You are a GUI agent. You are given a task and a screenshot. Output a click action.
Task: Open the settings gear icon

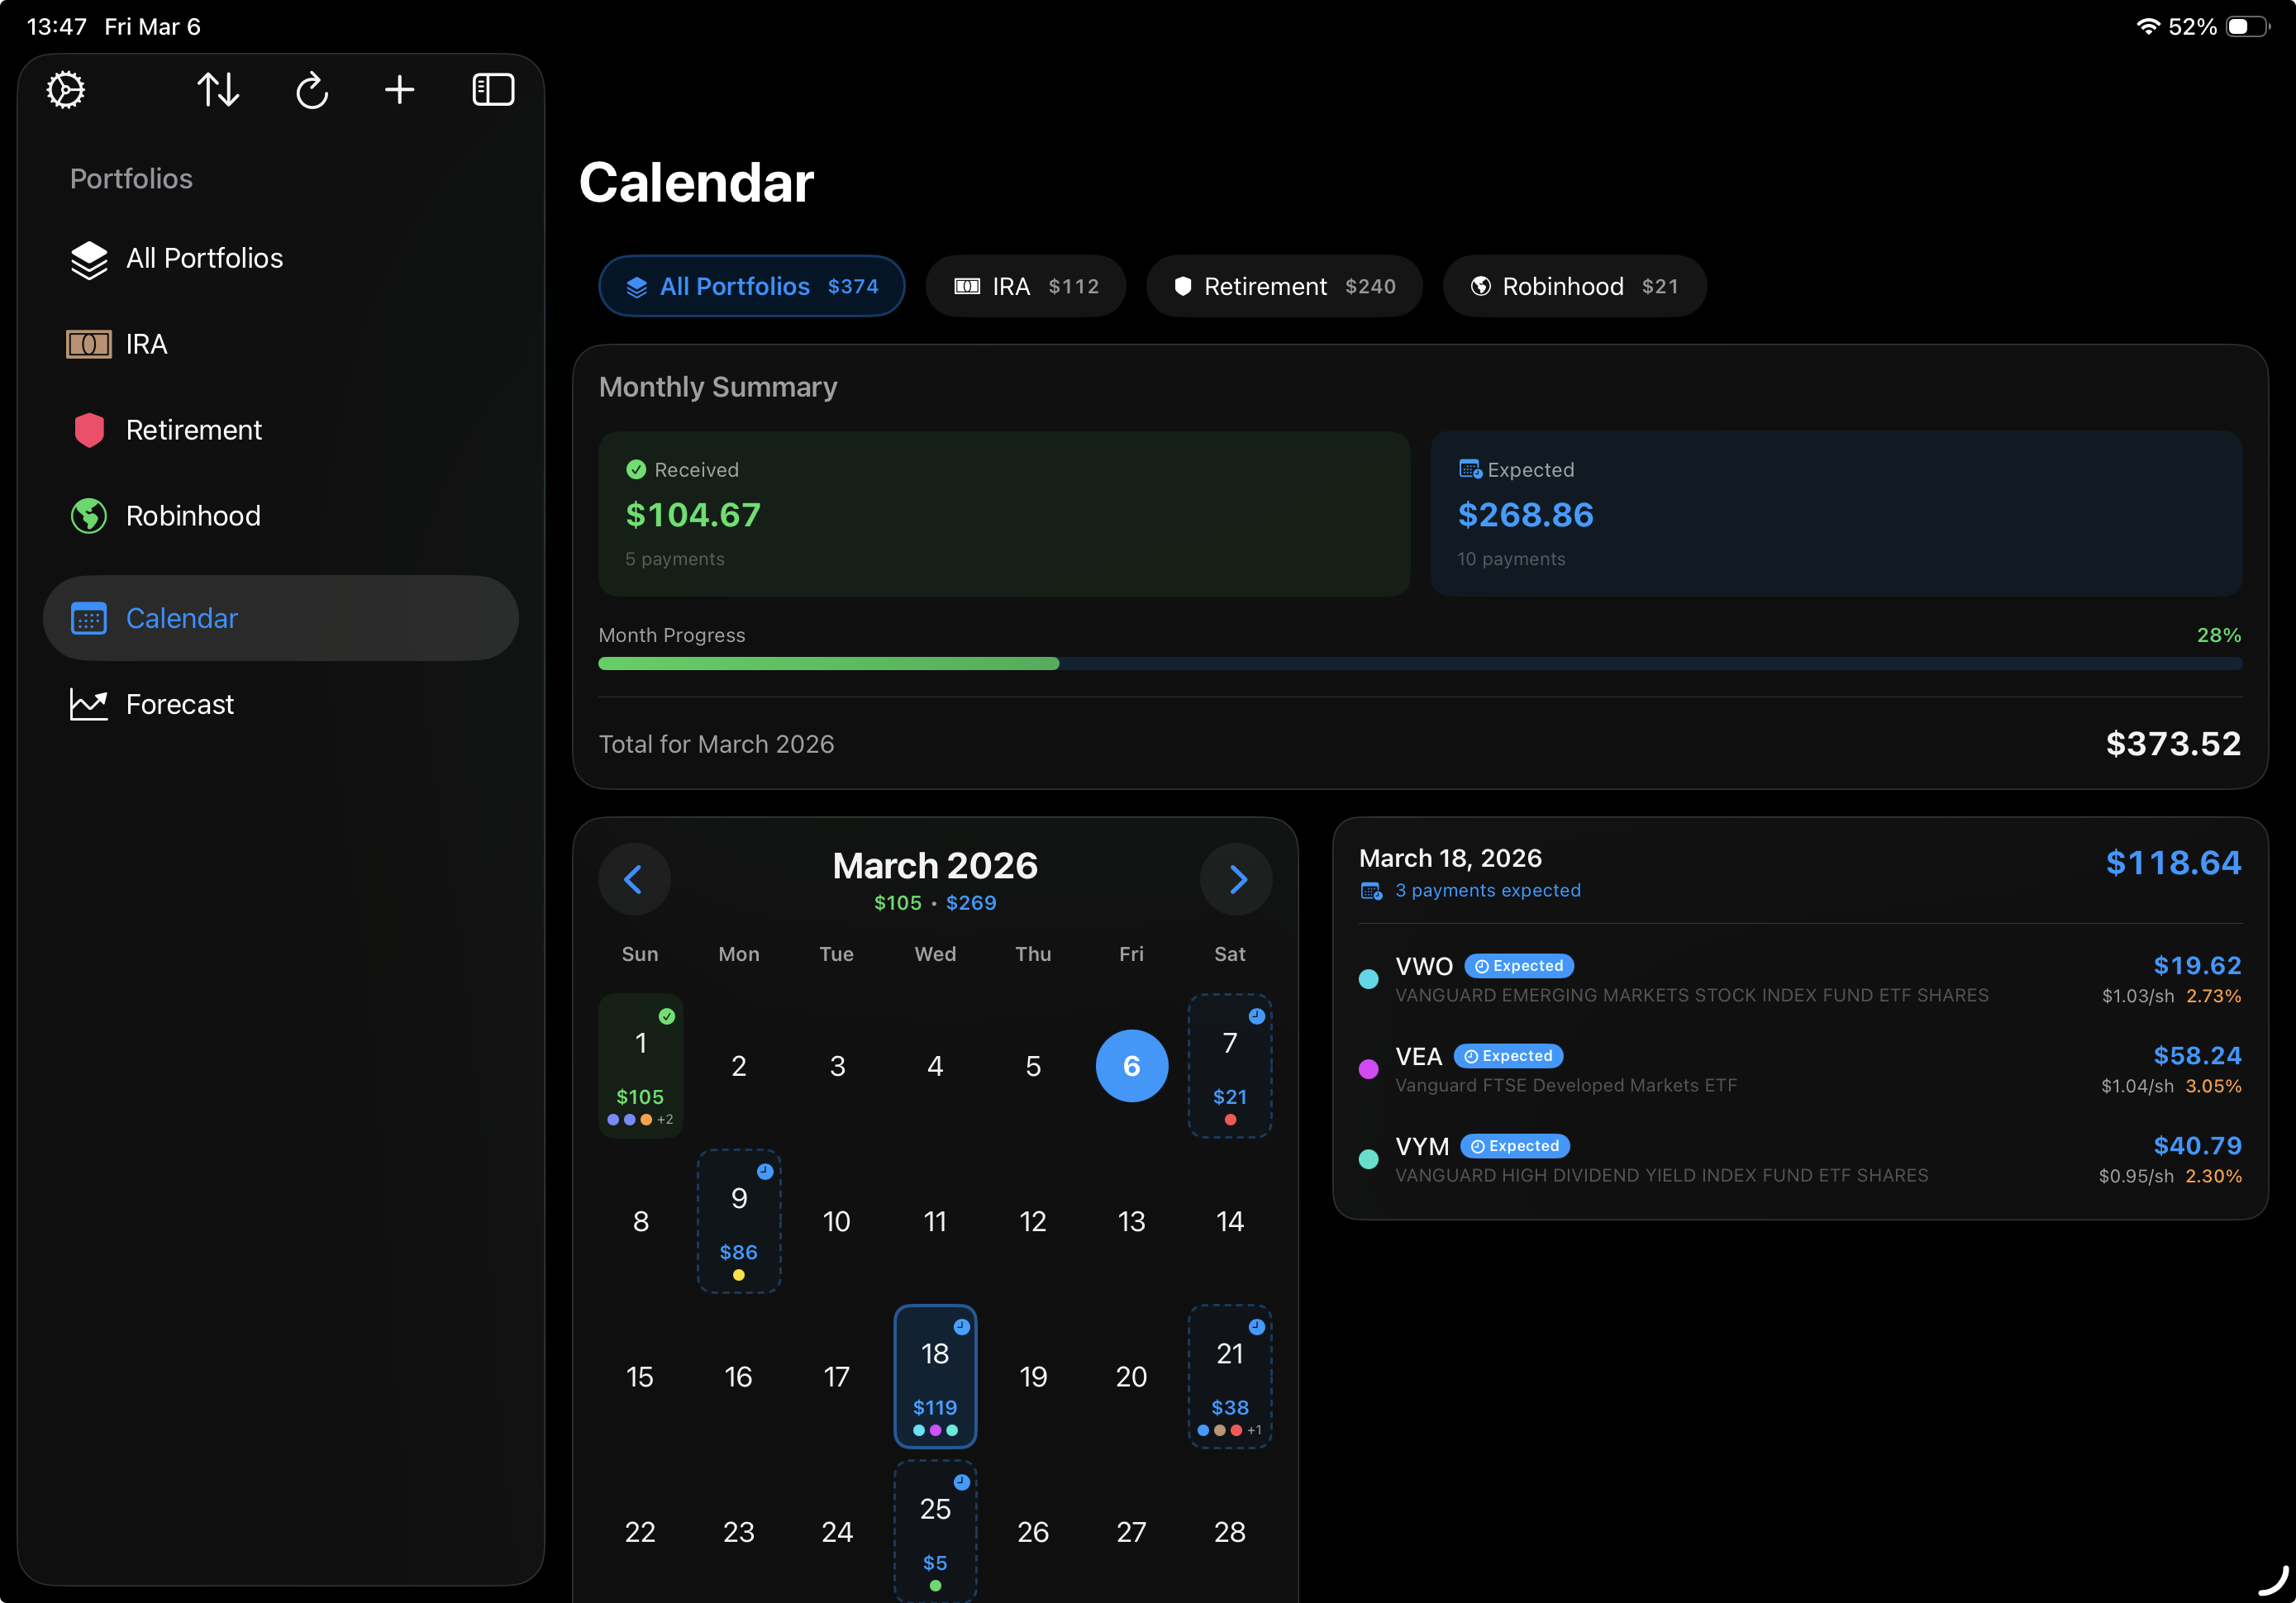(64, 90)
